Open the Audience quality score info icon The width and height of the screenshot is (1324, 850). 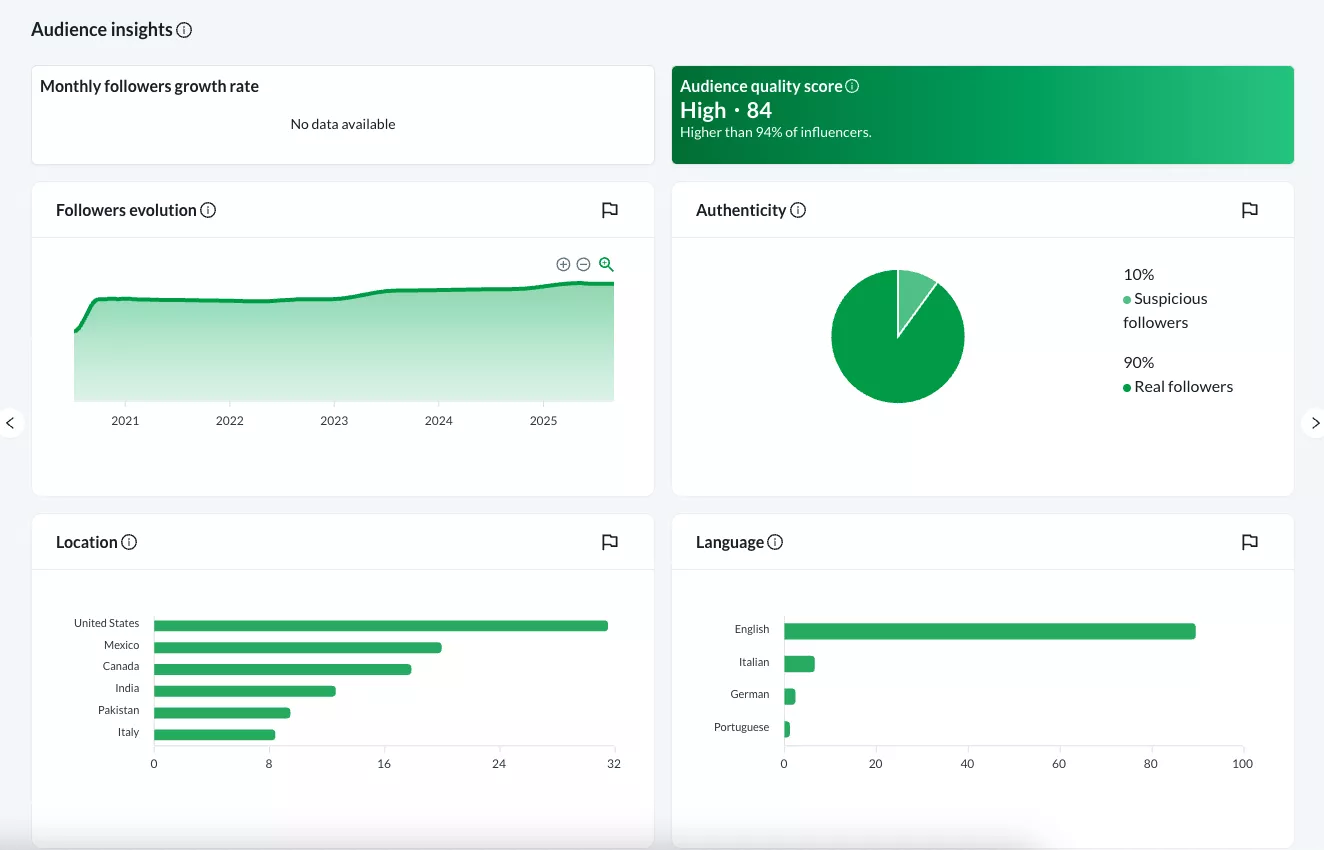[x=852, y=86]
